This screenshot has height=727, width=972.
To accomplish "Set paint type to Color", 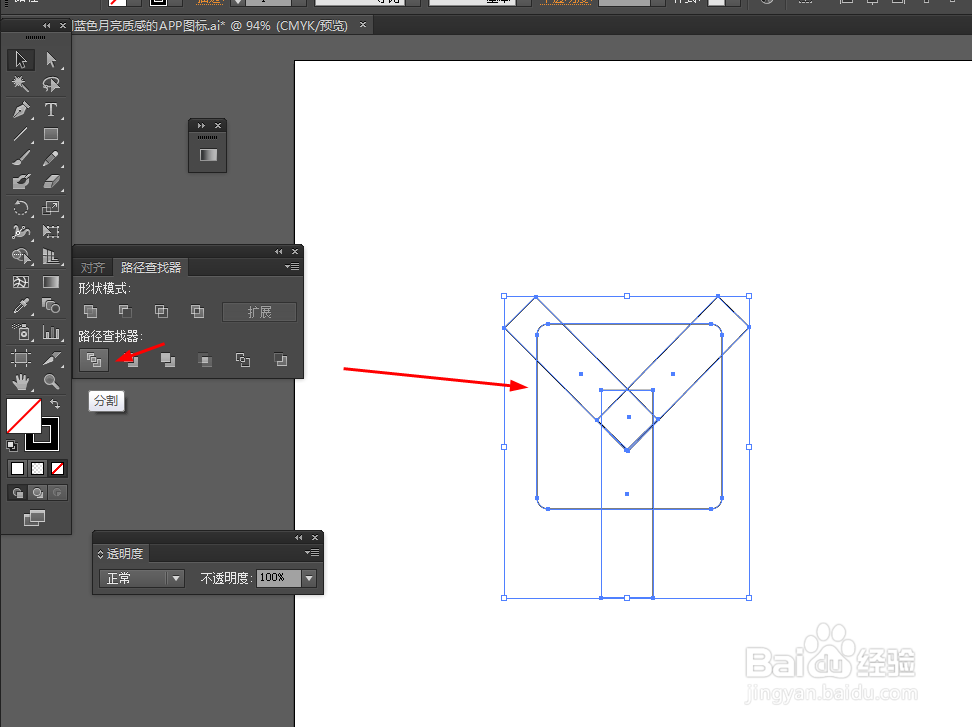I will pyautogui.click(x=17, y=469).
